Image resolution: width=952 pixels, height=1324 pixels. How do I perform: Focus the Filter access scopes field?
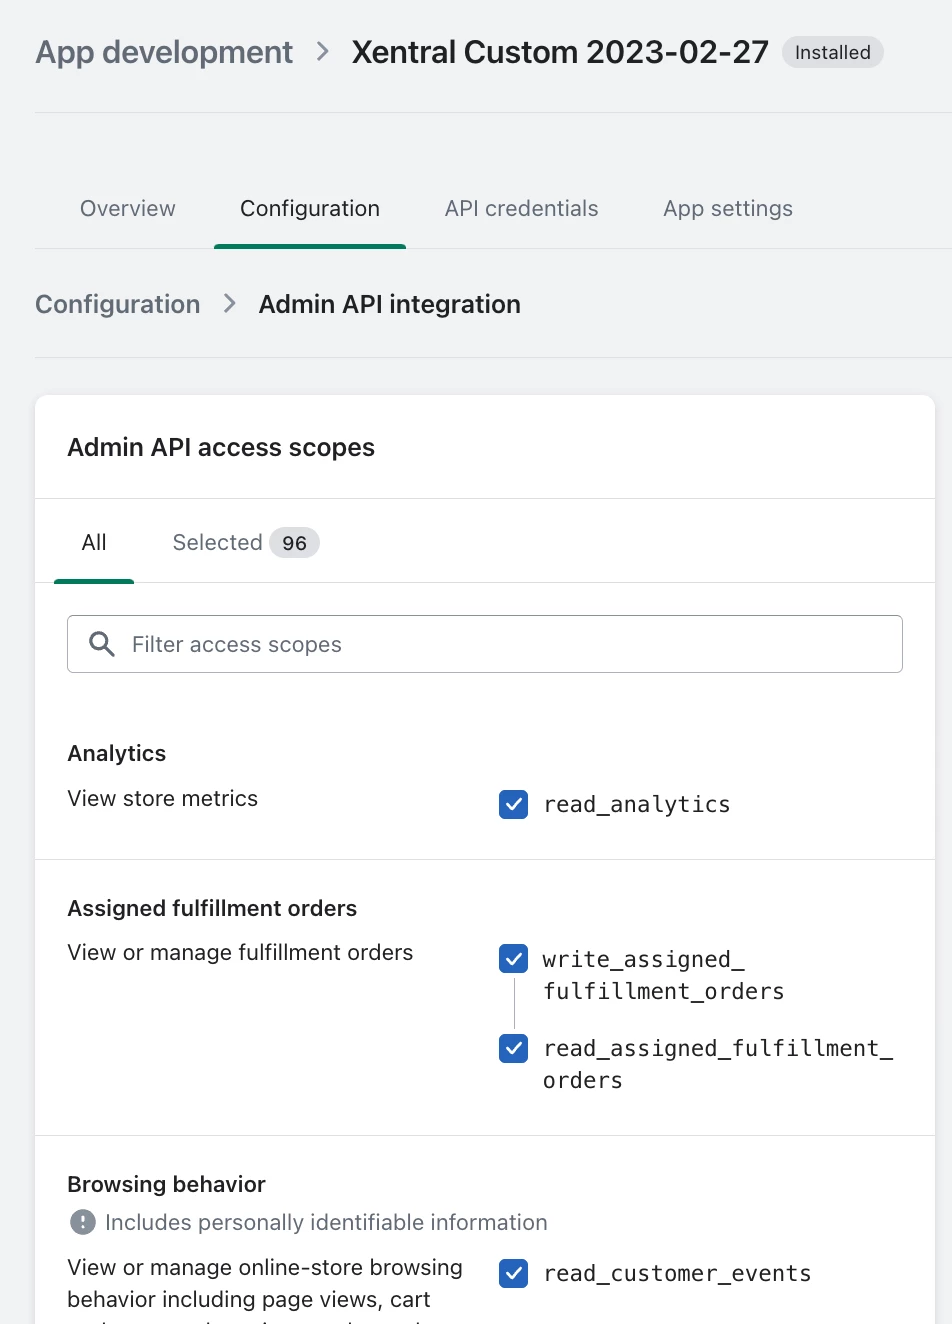[485, 644]
